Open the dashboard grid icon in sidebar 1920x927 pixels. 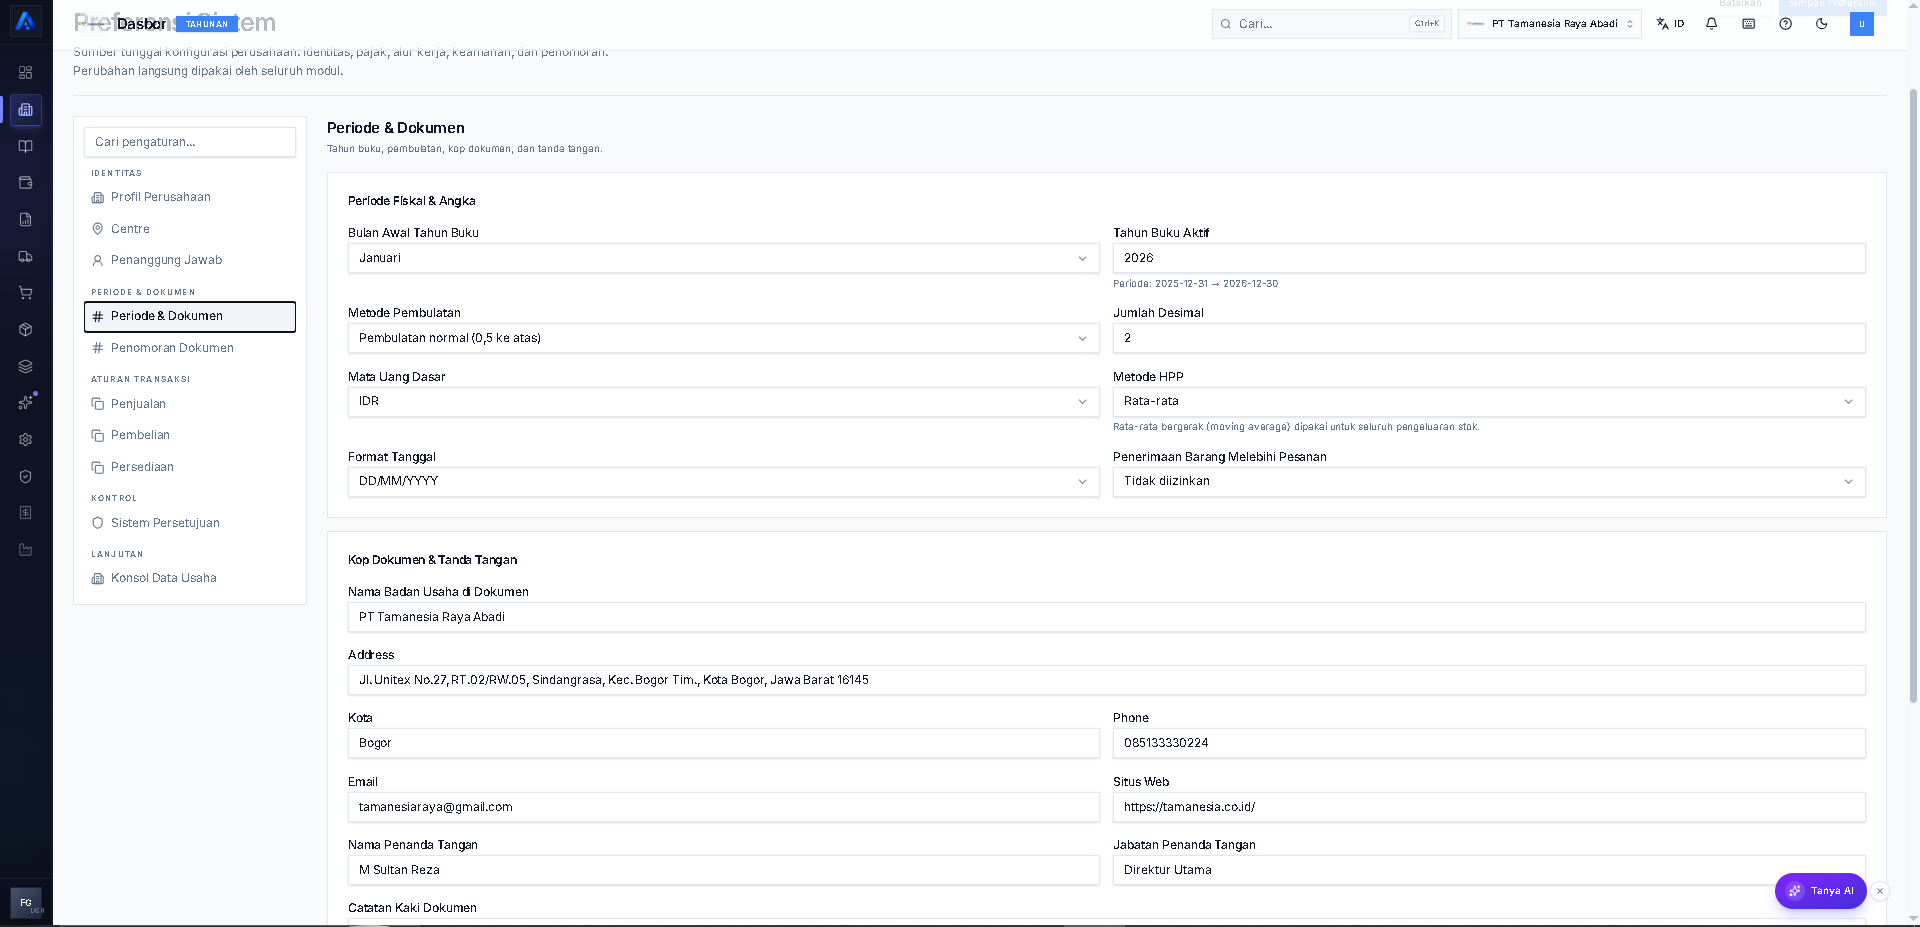(x=26, y=72)
